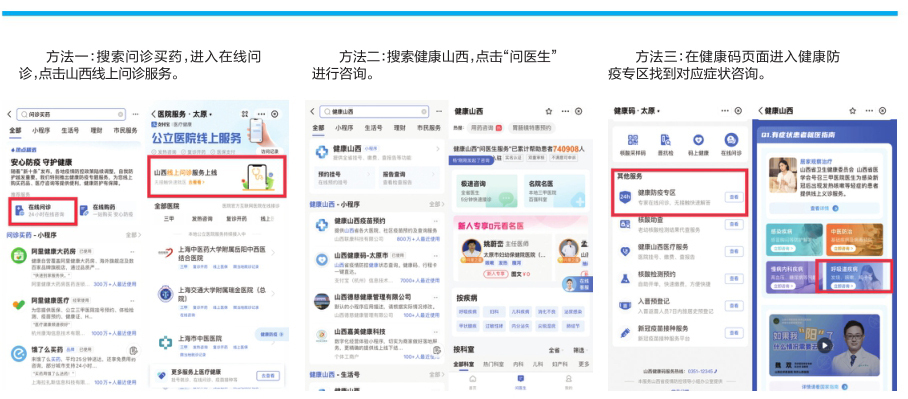This screenshot has height=399, width=908.
Task: Clear the 问诊买药 search field
Action: [x=120, y=114]
